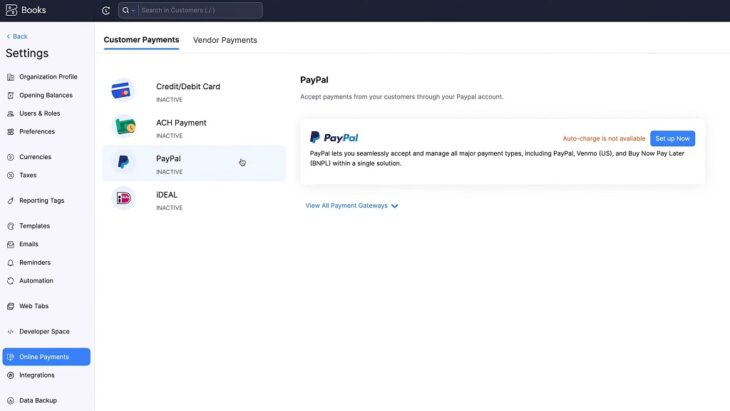Focus the Search in Customers field
The image size is (730, 411).
click(200, 10)
